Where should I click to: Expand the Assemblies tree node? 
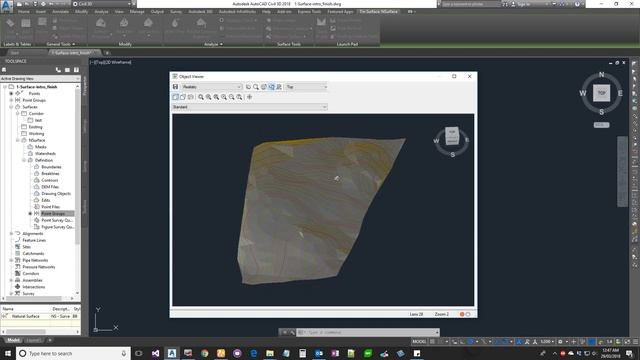pyautogui.click(x=11, y=280)
